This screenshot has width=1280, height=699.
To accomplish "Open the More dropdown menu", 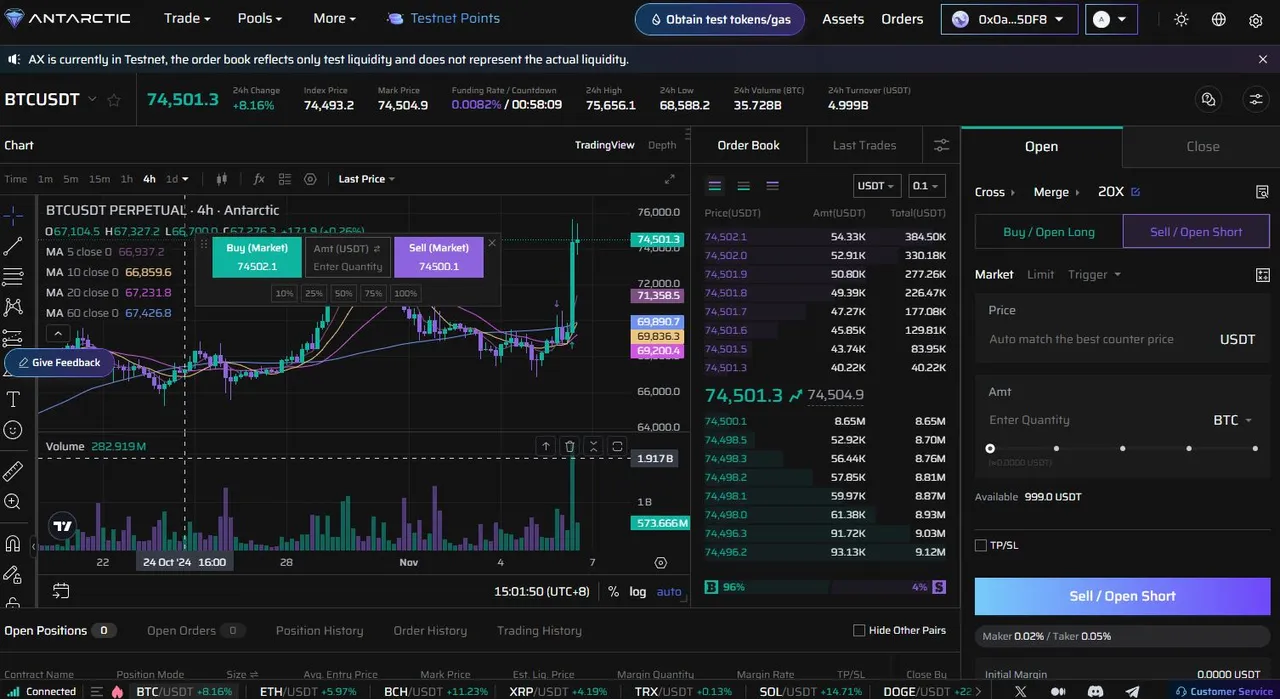I will [x=335, y=18].
